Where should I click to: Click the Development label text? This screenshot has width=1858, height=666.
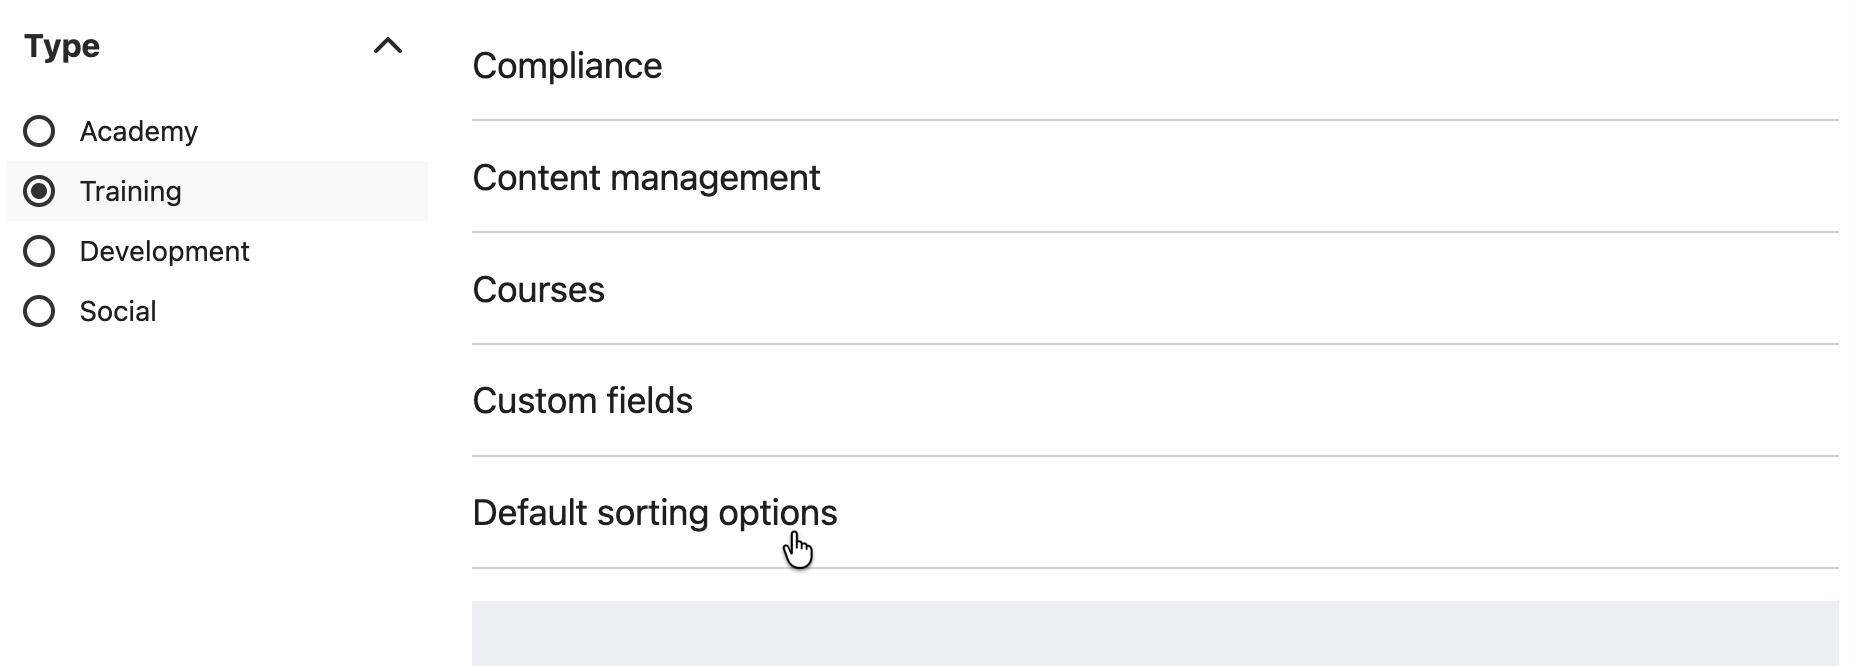164,251
